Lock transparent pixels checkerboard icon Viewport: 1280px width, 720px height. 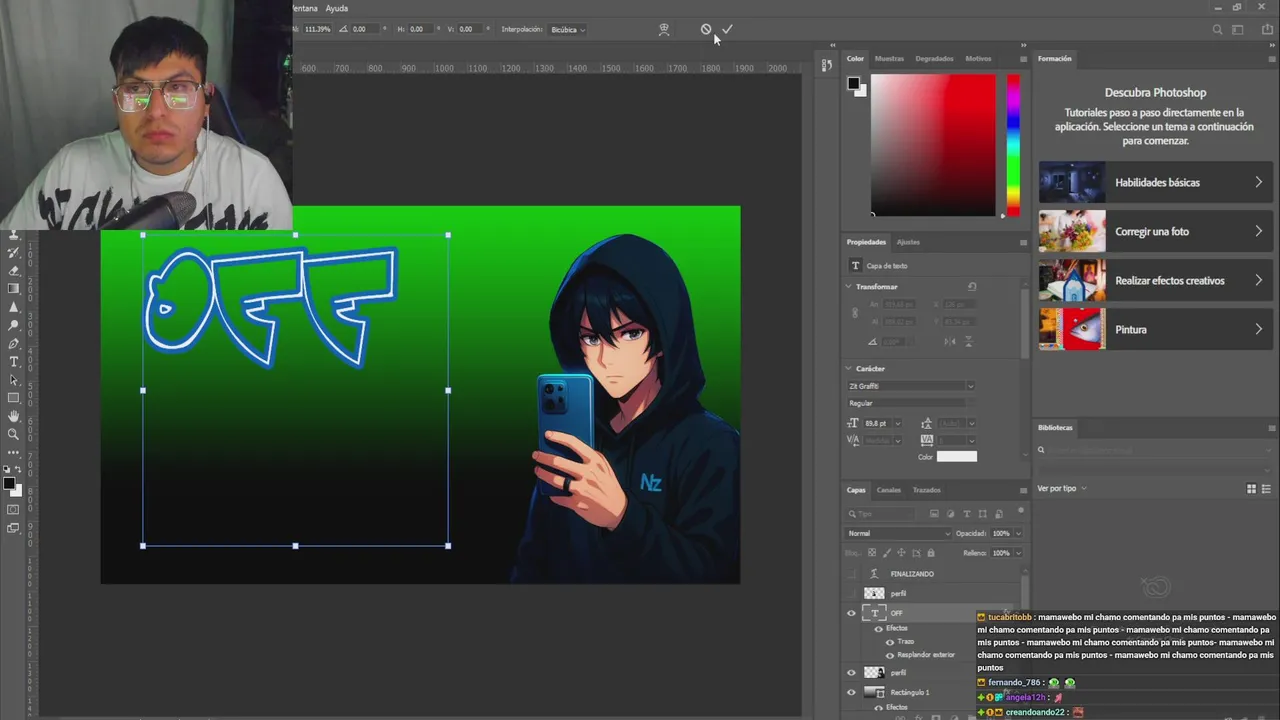pyautogui.click(x=872, y=553)
